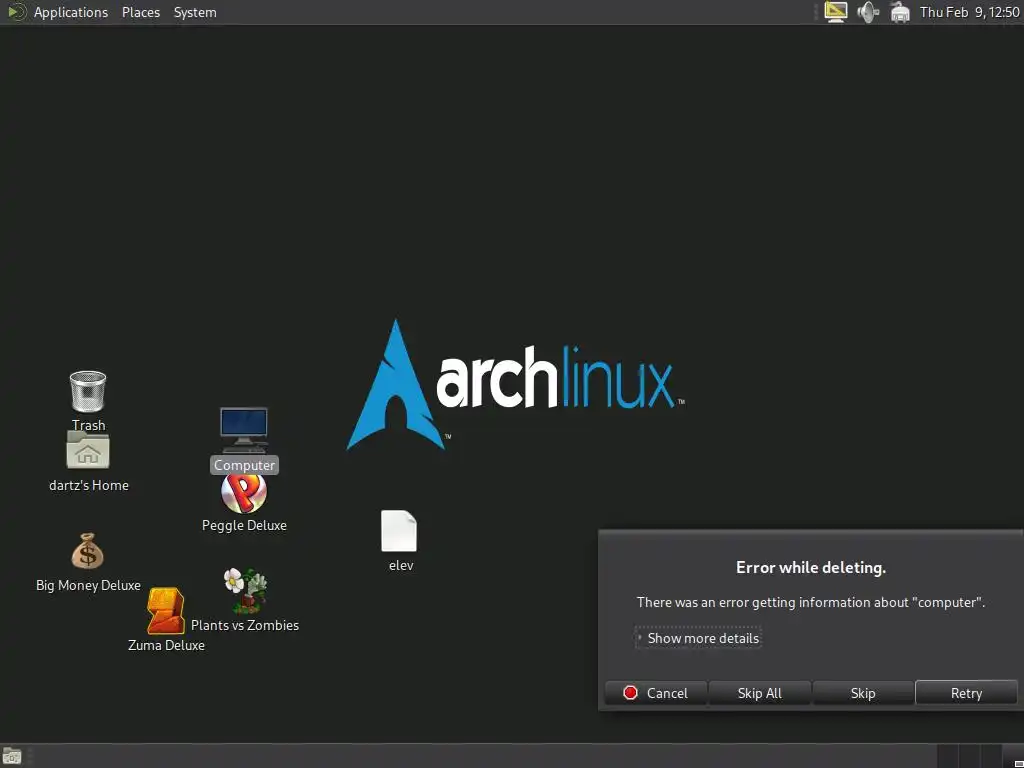This screenshot has height=768, width=1024.
Task: Select the Peggle Deluxe launcher icon
Action: tap(244, 492)
